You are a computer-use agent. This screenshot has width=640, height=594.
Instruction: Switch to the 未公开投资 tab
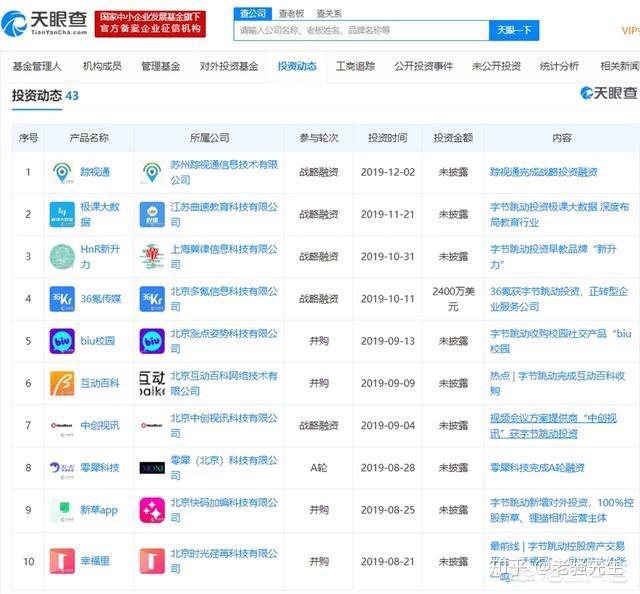pyautogui.click(x=496, y=66)
